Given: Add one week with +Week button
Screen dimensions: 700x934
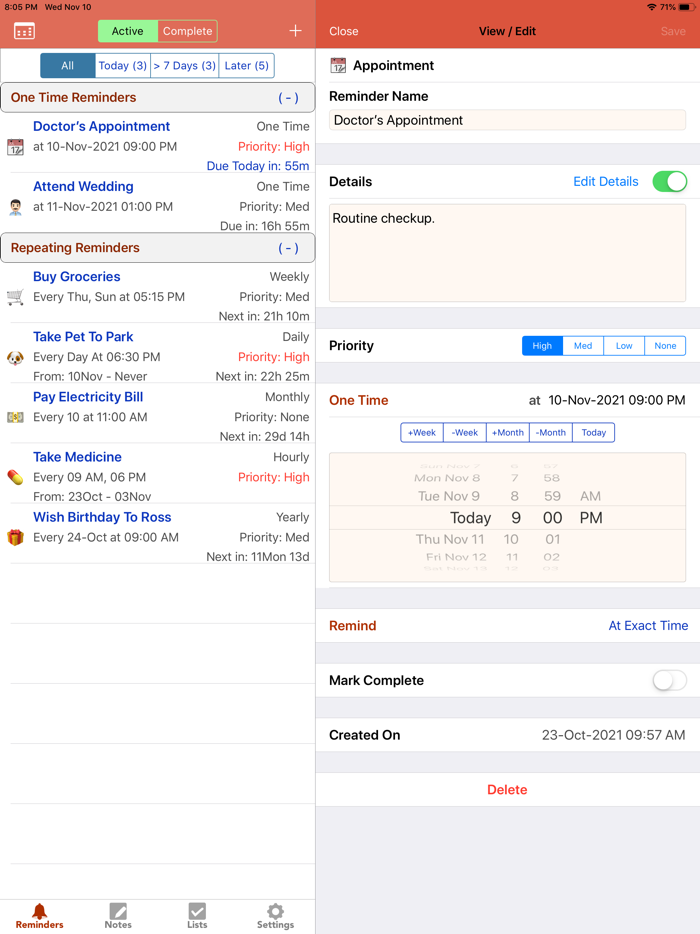Looking at the screenshot, I should click(x=422, y=432).
